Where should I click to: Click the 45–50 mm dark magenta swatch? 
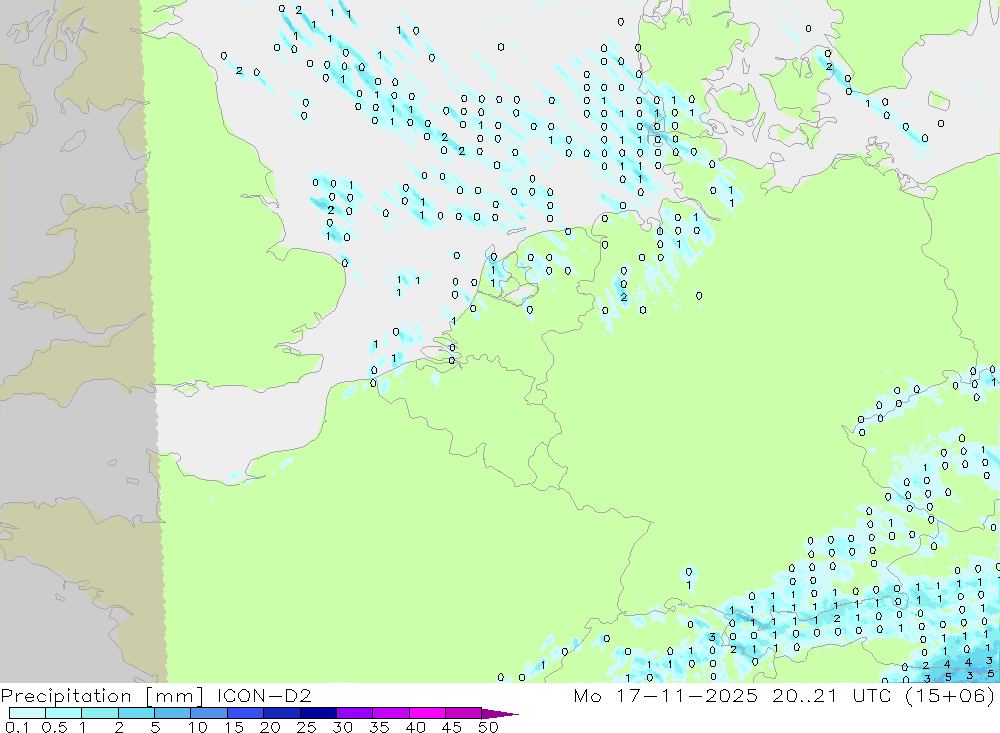(x=463, y=713)
